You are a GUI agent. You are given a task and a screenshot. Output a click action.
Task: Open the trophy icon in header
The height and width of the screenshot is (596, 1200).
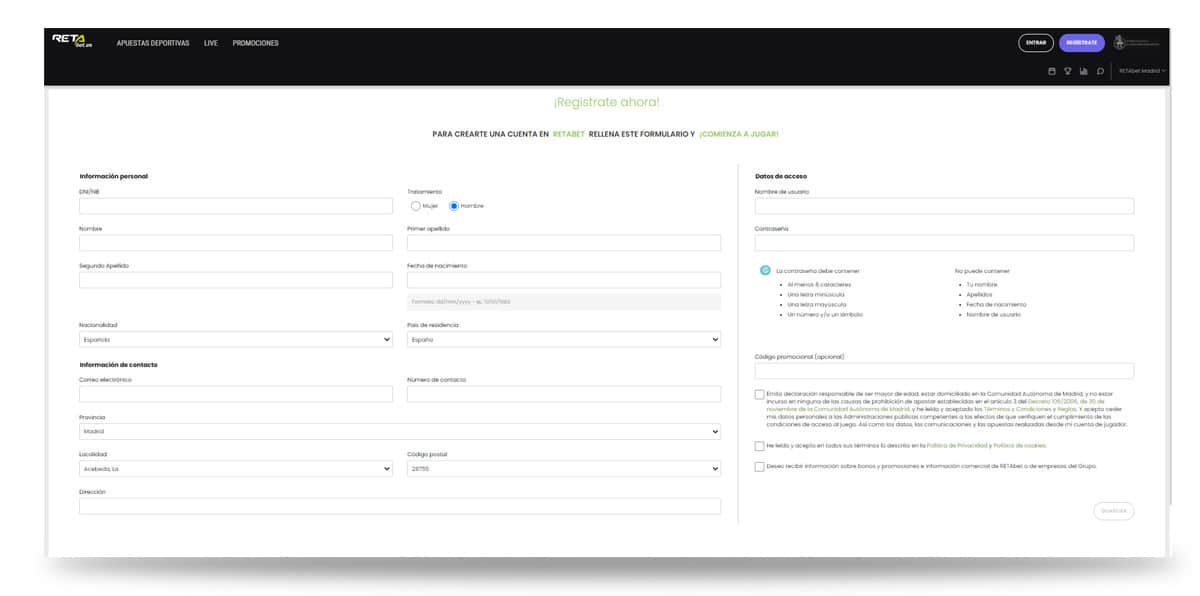point(1068,71)
